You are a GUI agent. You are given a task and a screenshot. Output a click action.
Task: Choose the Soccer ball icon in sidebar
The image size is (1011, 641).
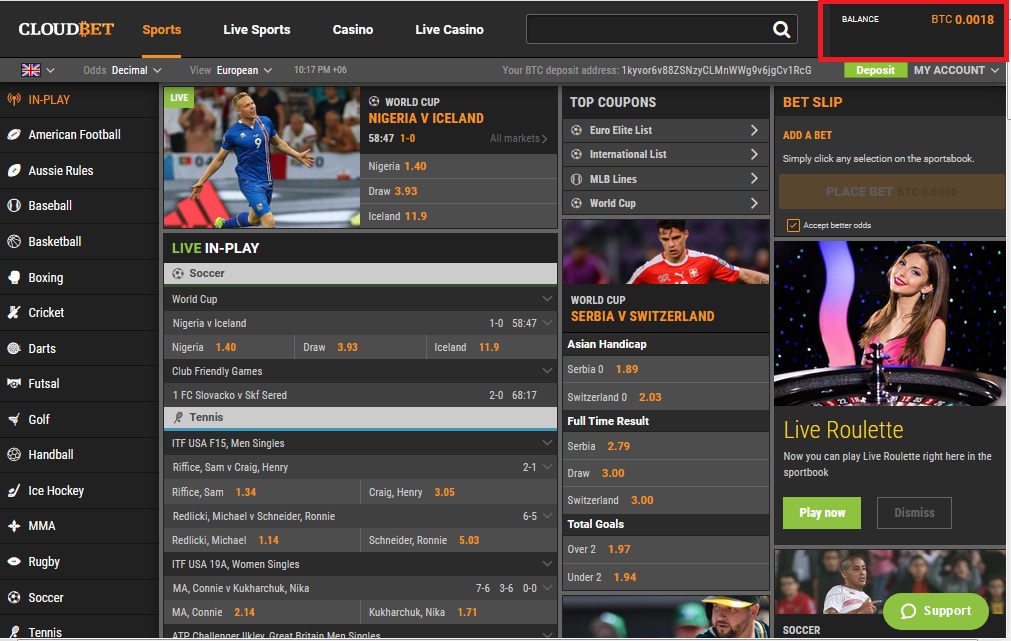(x=14, y=597)
